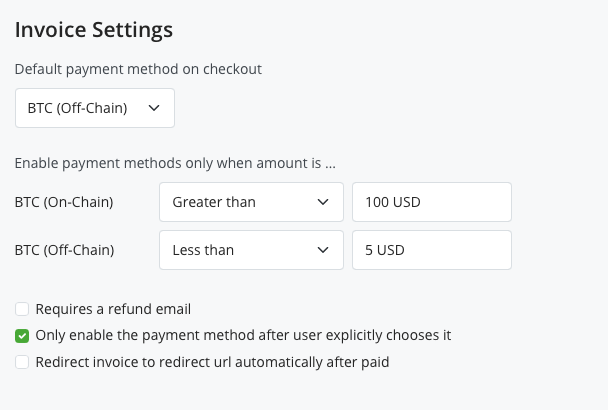Click the green checkmark icon
This screenshot has height=410, width=608.
[22, 335]
